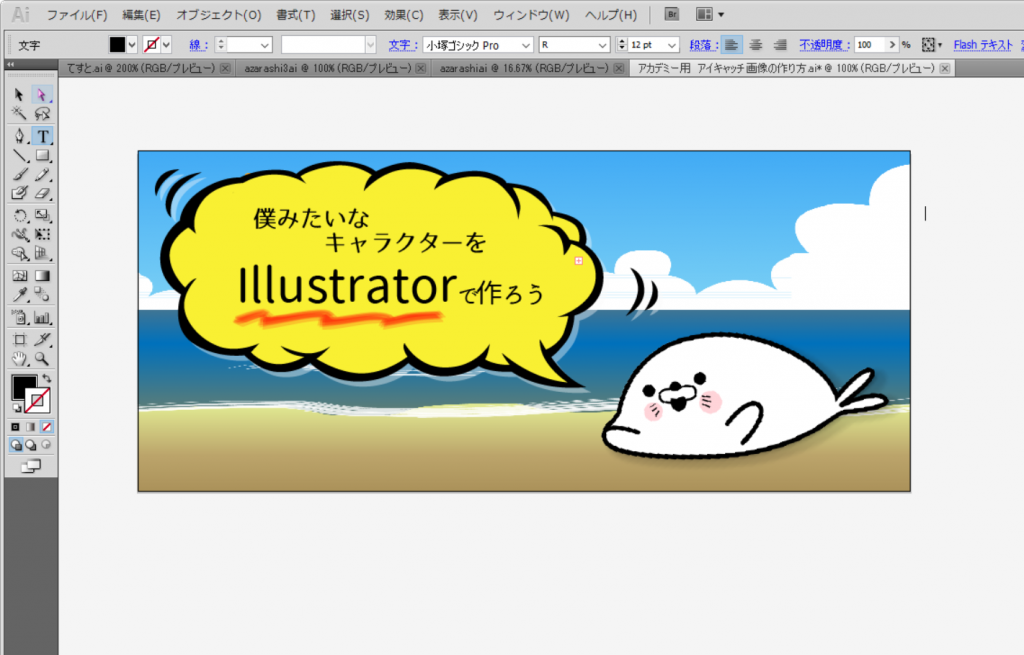Open the 線 stroke panel link

(x=199, y=45)
